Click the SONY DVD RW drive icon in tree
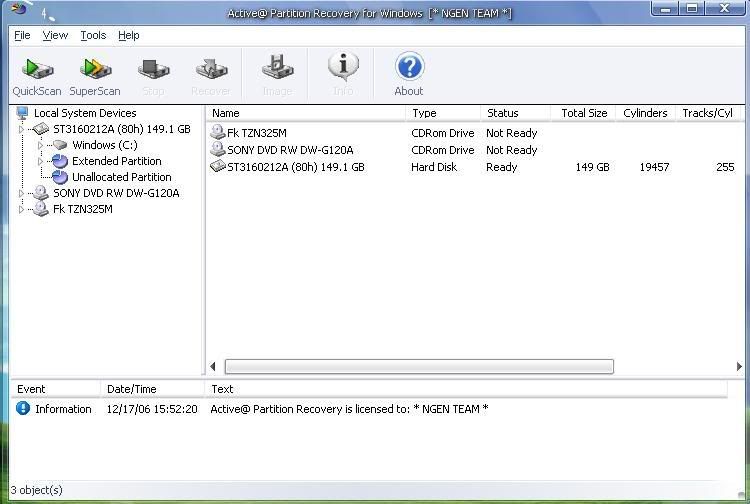Image resolution: width=750 pixels, height=504 pixels. click(41, 193)
